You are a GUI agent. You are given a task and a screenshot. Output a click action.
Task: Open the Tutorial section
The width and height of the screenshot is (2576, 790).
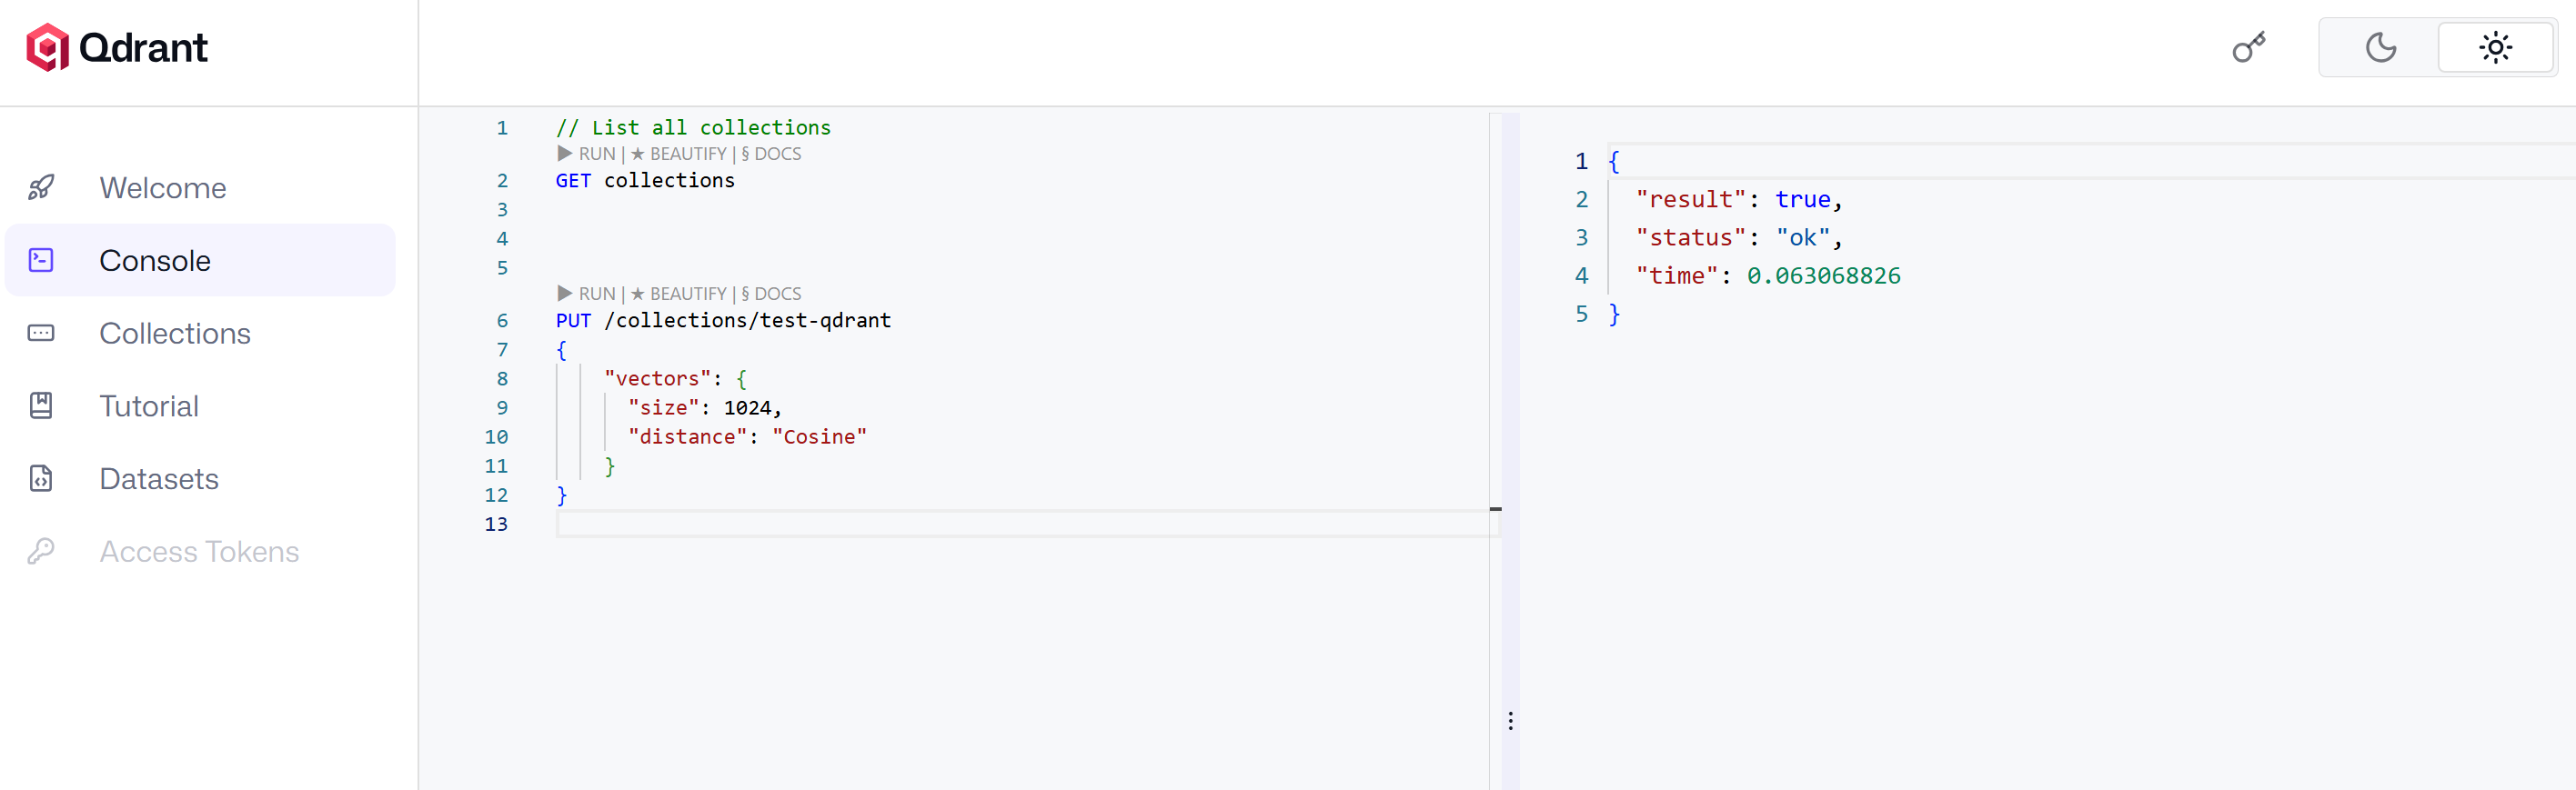tap(200, 405)
